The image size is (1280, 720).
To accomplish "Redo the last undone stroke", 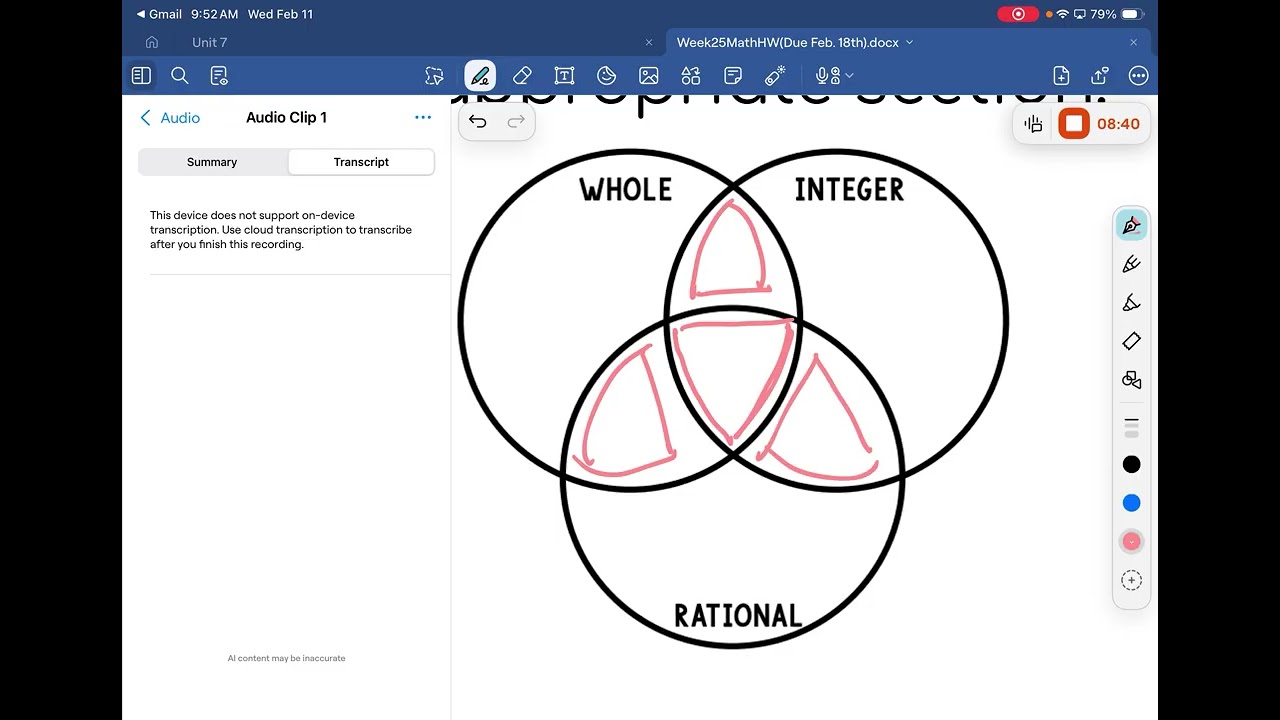I will tap(516, 122).
